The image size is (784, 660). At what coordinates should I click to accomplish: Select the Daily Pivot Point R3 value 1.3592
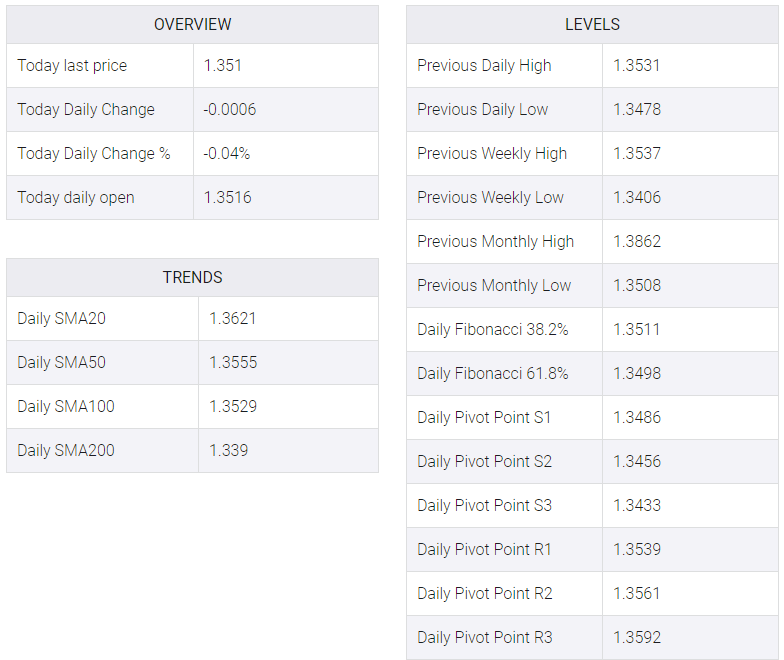coord(637,638)
